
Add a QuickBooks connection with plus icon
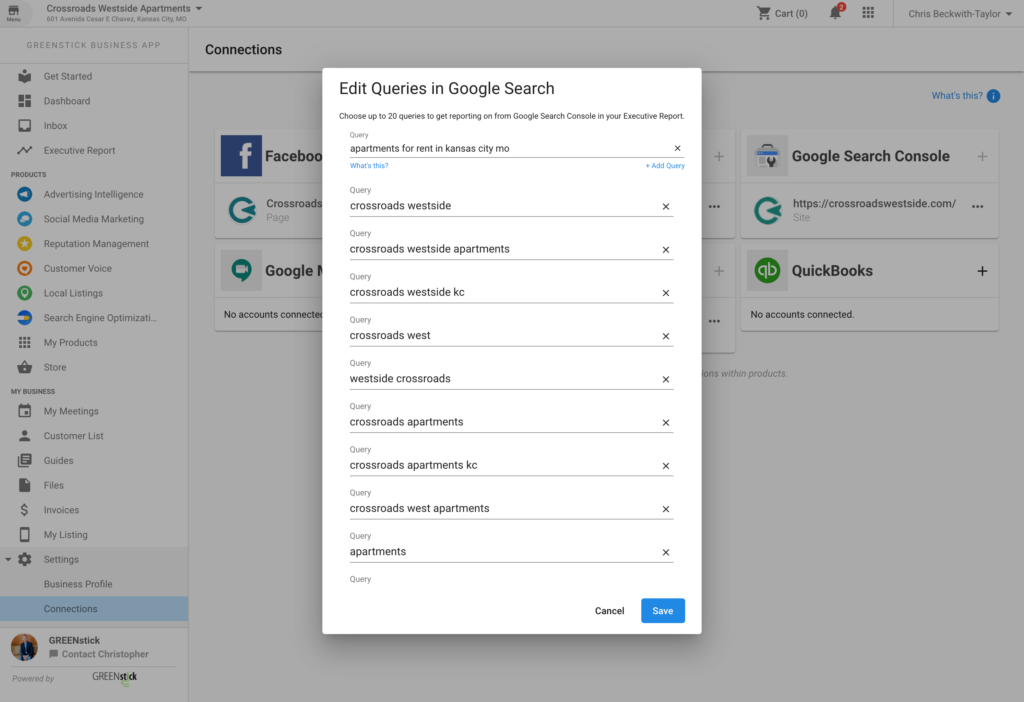982,271
